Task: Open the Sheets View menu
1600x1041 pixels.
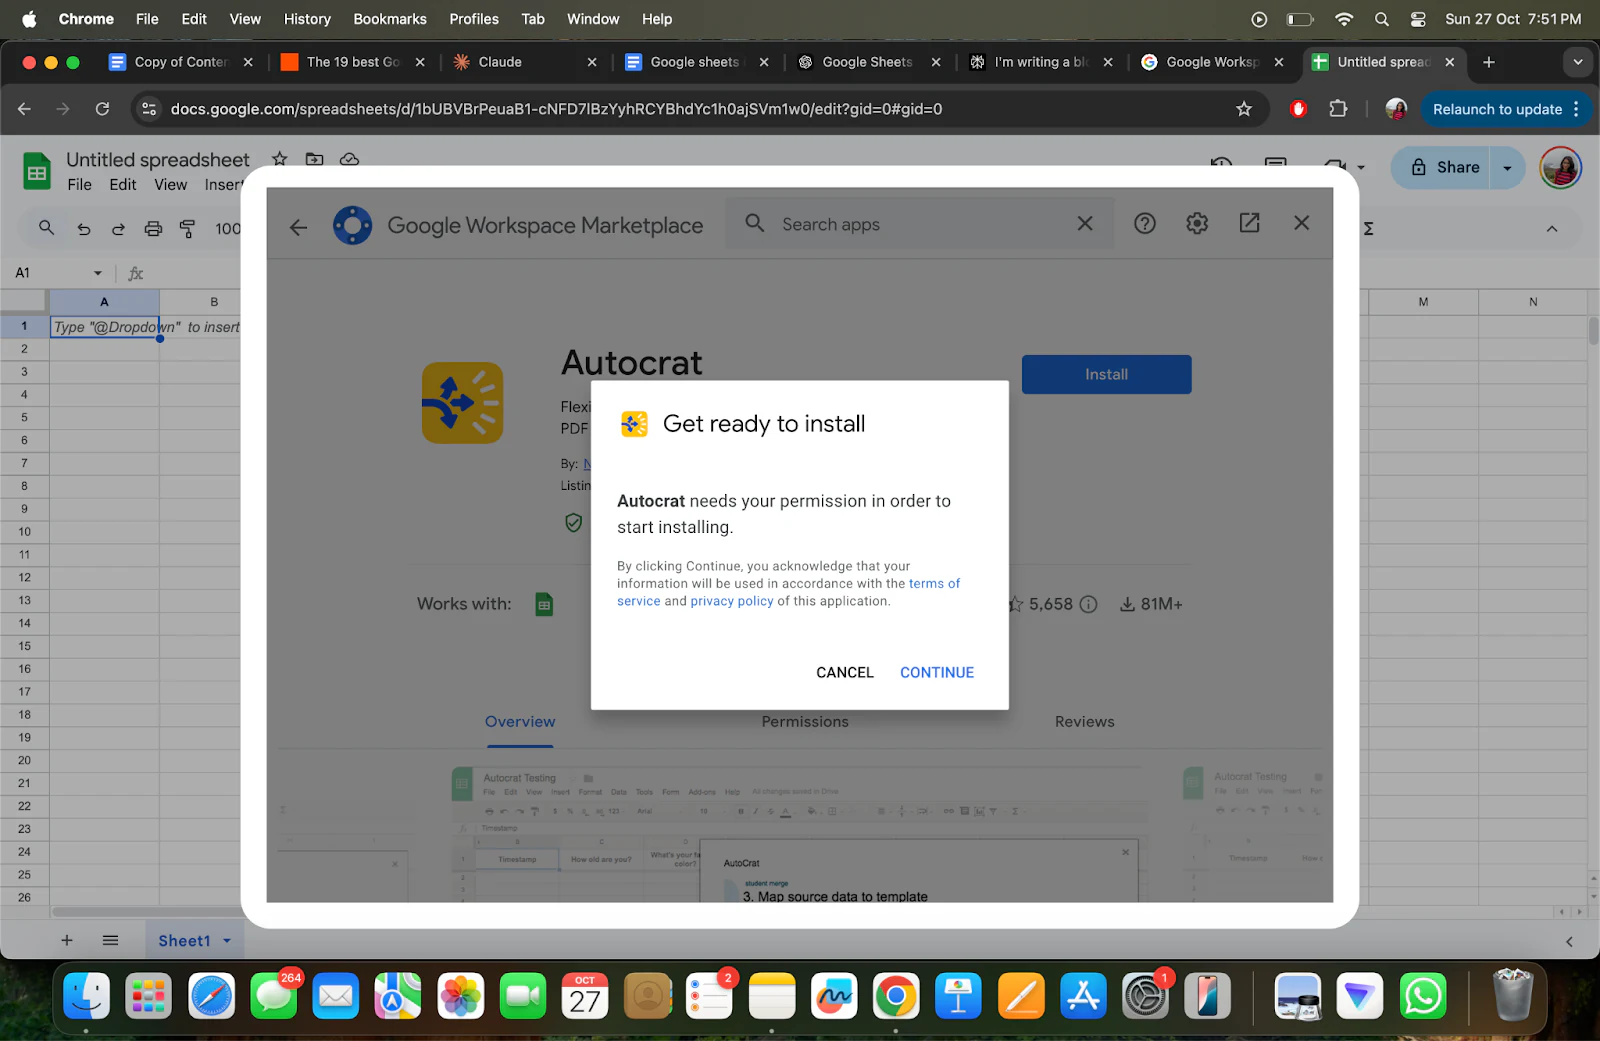Action: tap(170, 185)
